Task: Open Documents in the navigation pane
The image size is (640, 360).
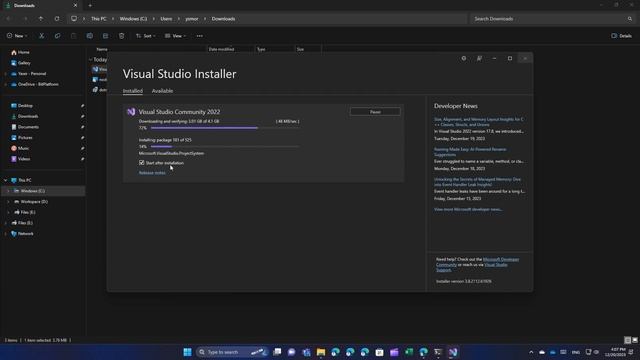Action: click(x=28, y=127)
